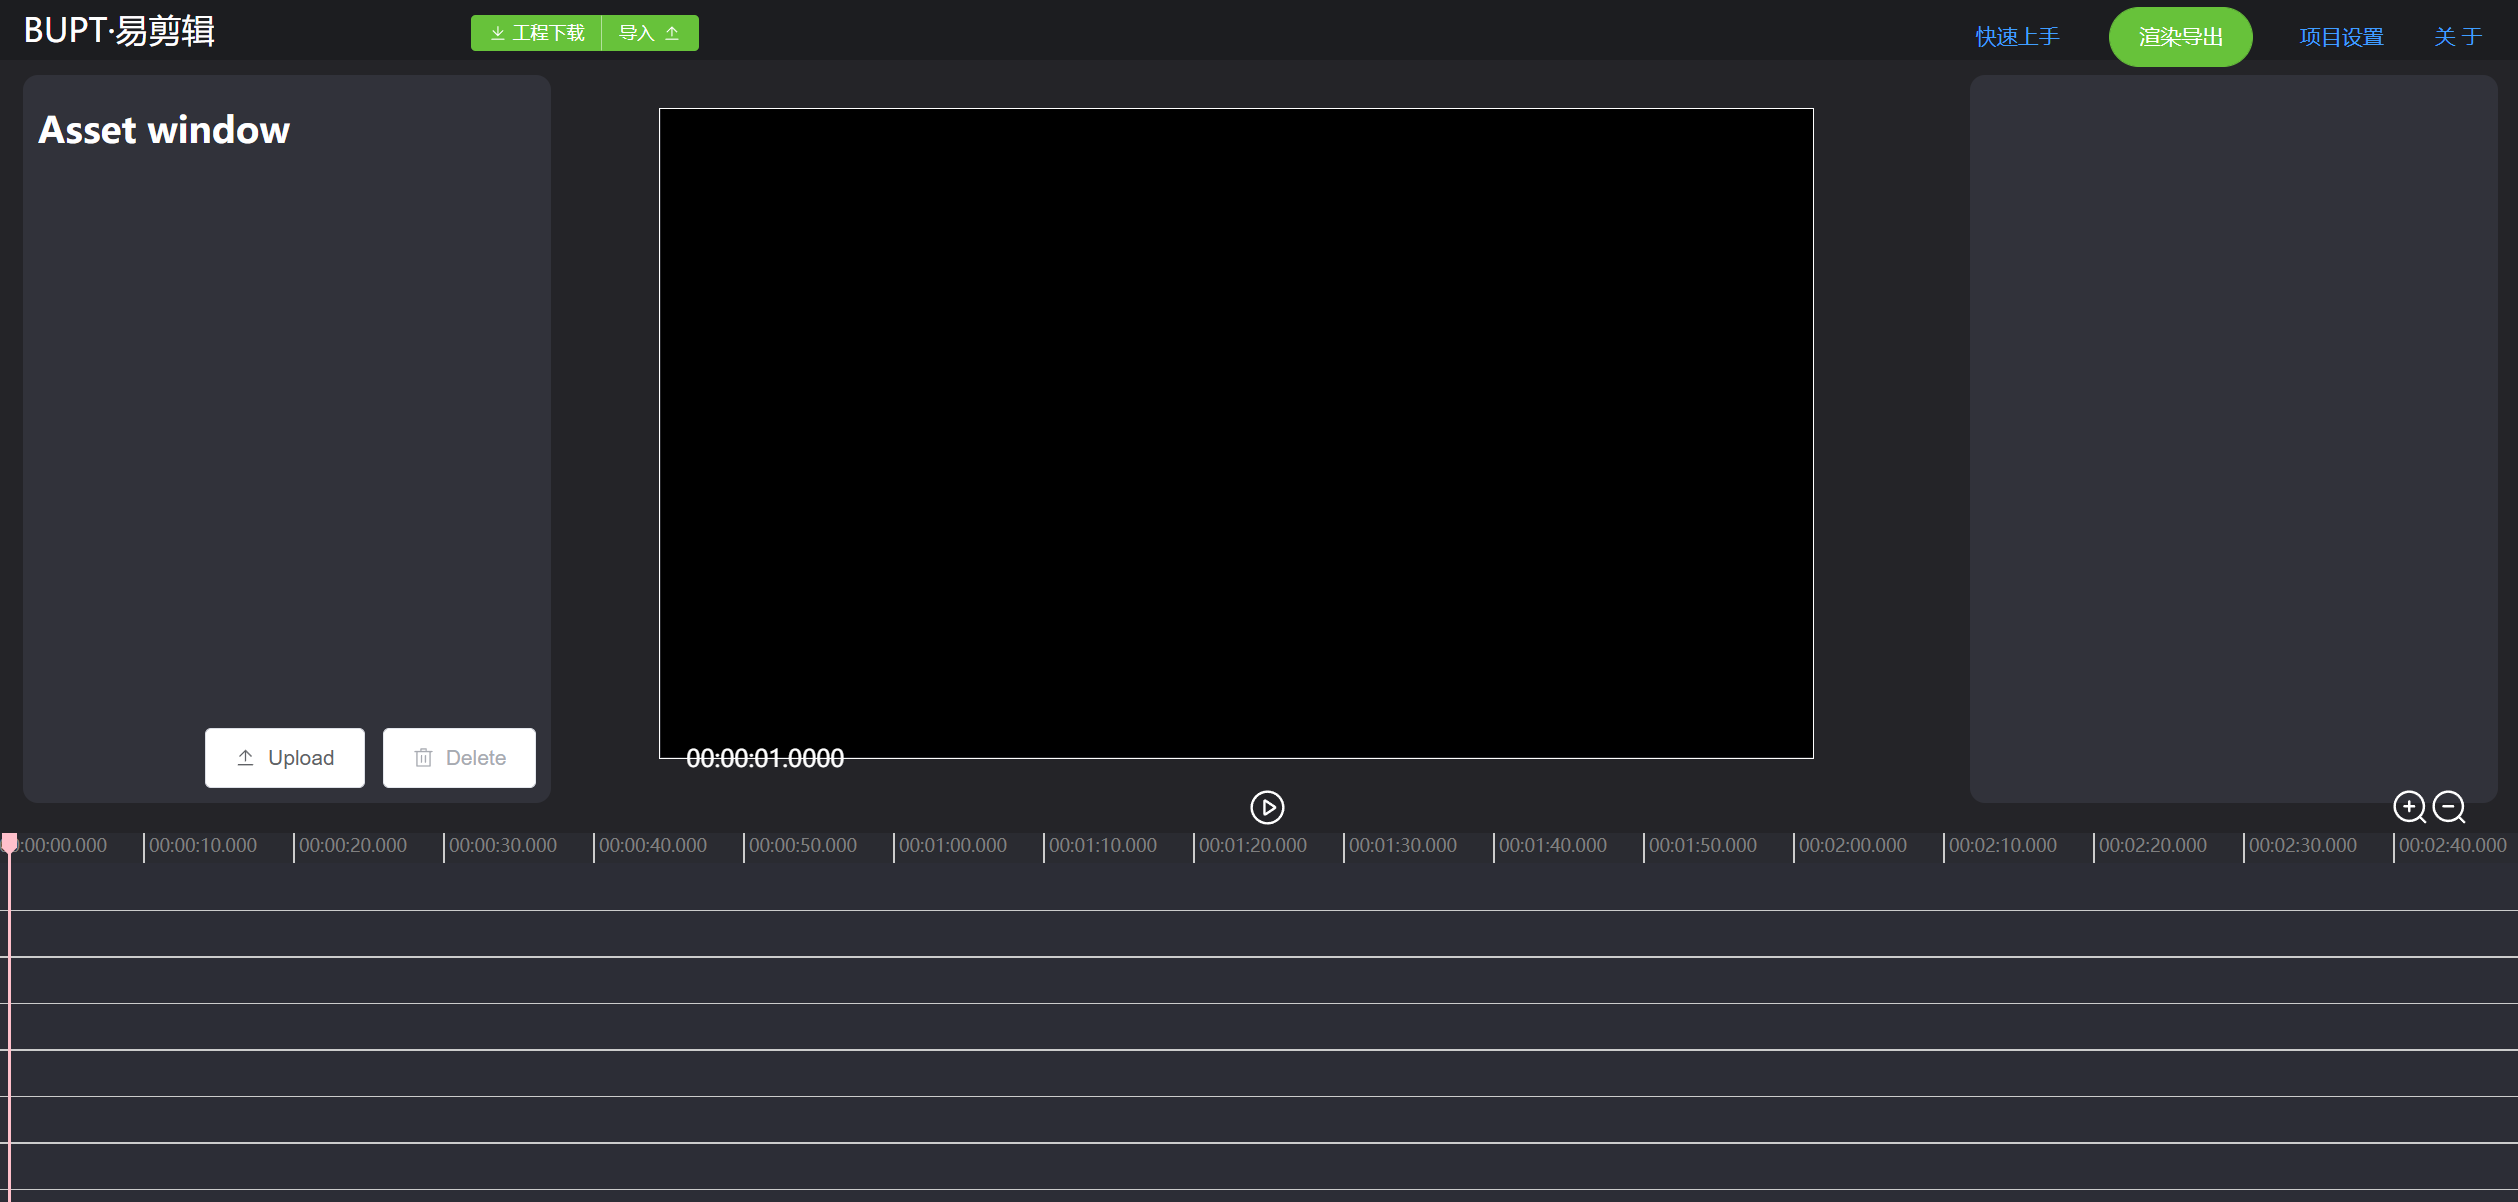Screen dimensions: 2518x1202
Task: Click the 00:02:00.000 mark on the timeline ruler
Action: [1852, 846]
